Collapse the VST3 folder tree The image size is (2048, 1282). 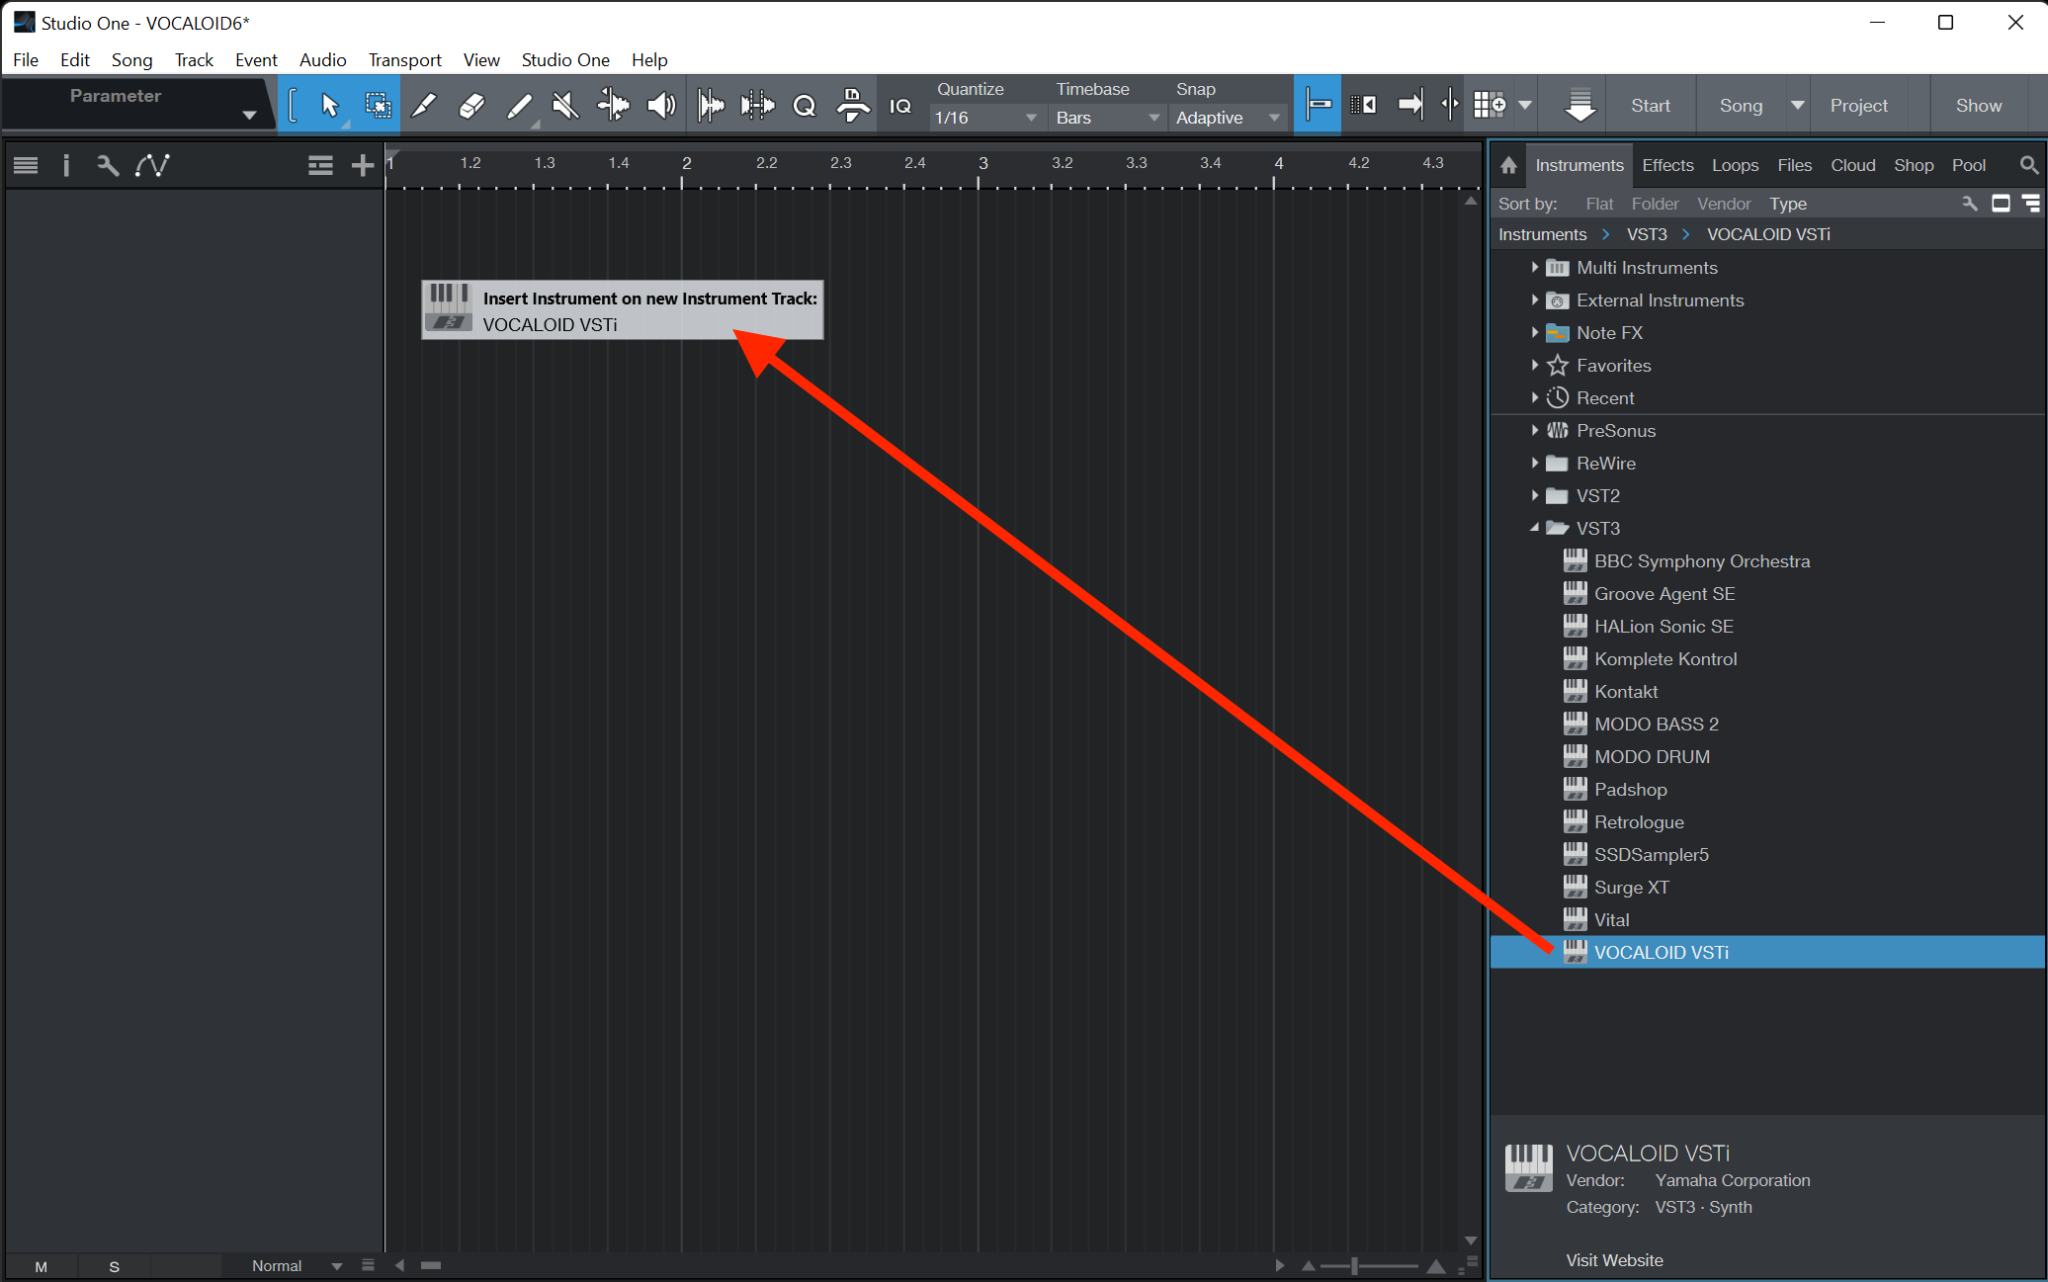[1536, 528]
